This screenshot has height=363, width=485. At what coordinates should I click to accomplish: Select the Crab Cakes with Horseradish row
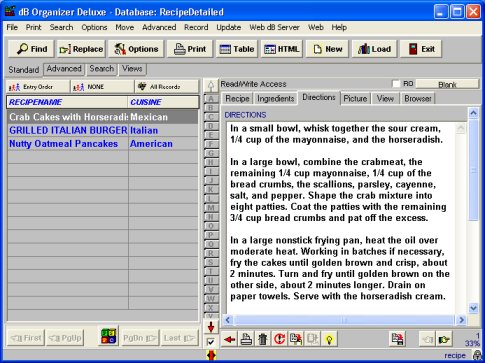(103, 117)
